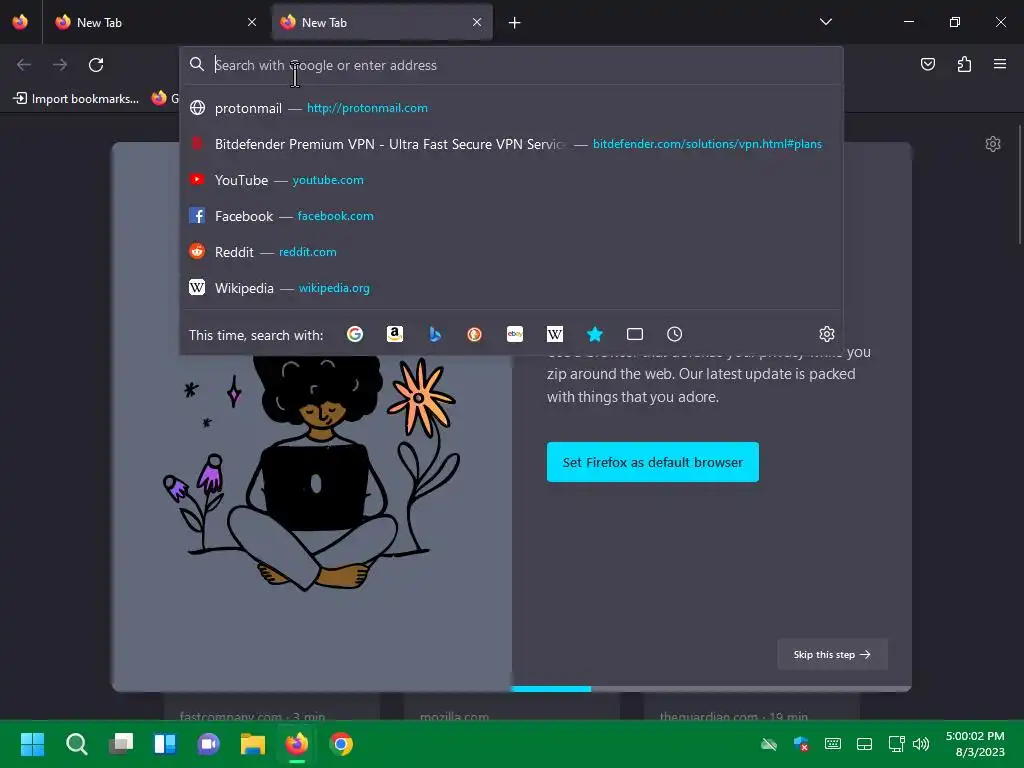Open the volume control in system tray

tap(921, 744)
